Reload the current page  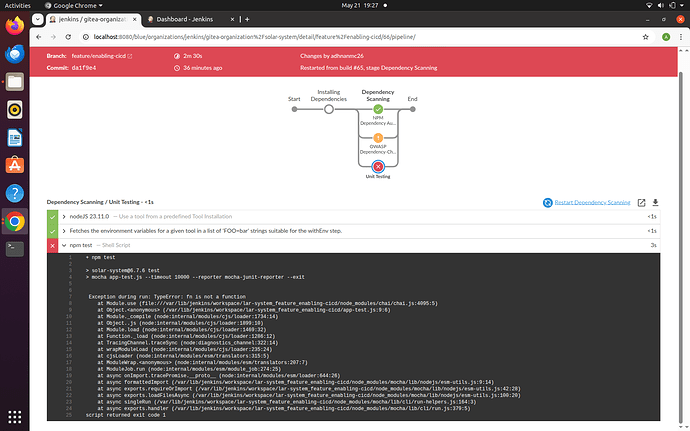[x=68, y=37]
